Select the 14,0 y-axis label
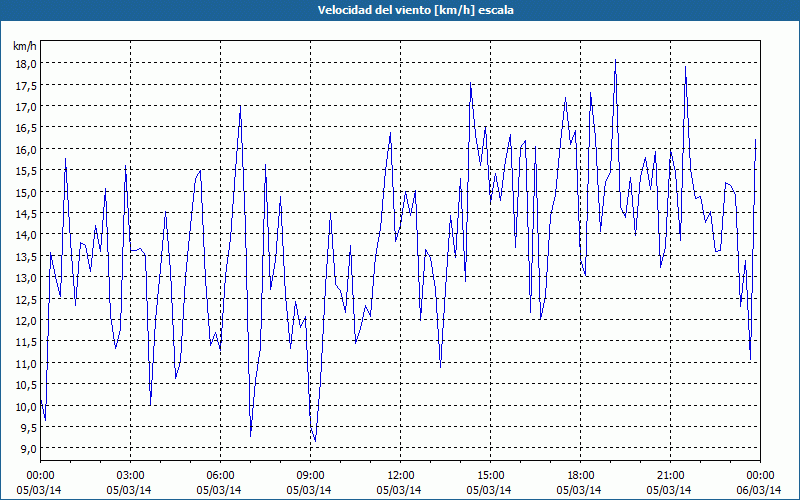800x500 pixels. pyautogui.click(x=27, y=235)
